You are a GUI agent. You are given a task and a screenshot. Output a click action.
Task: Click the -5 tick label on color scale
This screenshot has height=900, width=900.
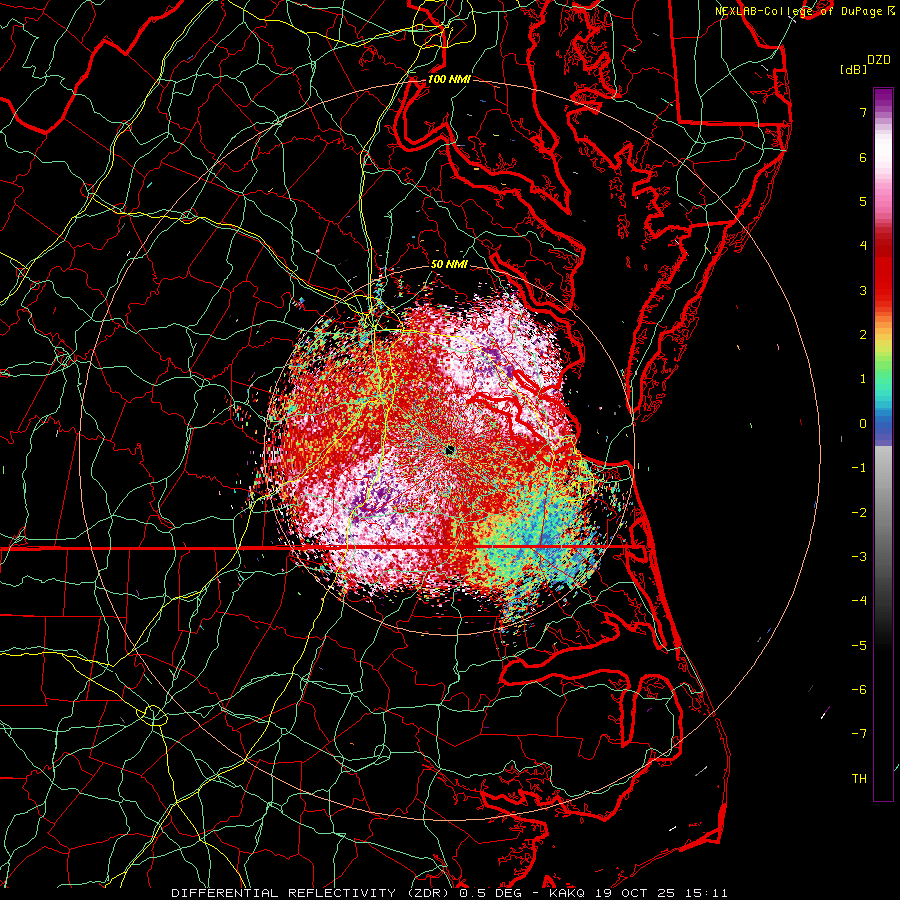point(859,645)
